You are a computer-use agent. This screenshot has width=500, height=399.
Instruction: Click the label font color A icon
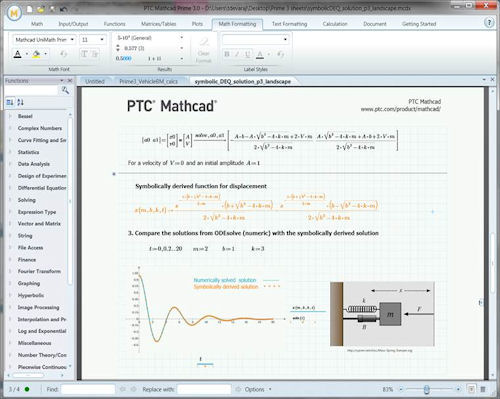pos(260,54)
